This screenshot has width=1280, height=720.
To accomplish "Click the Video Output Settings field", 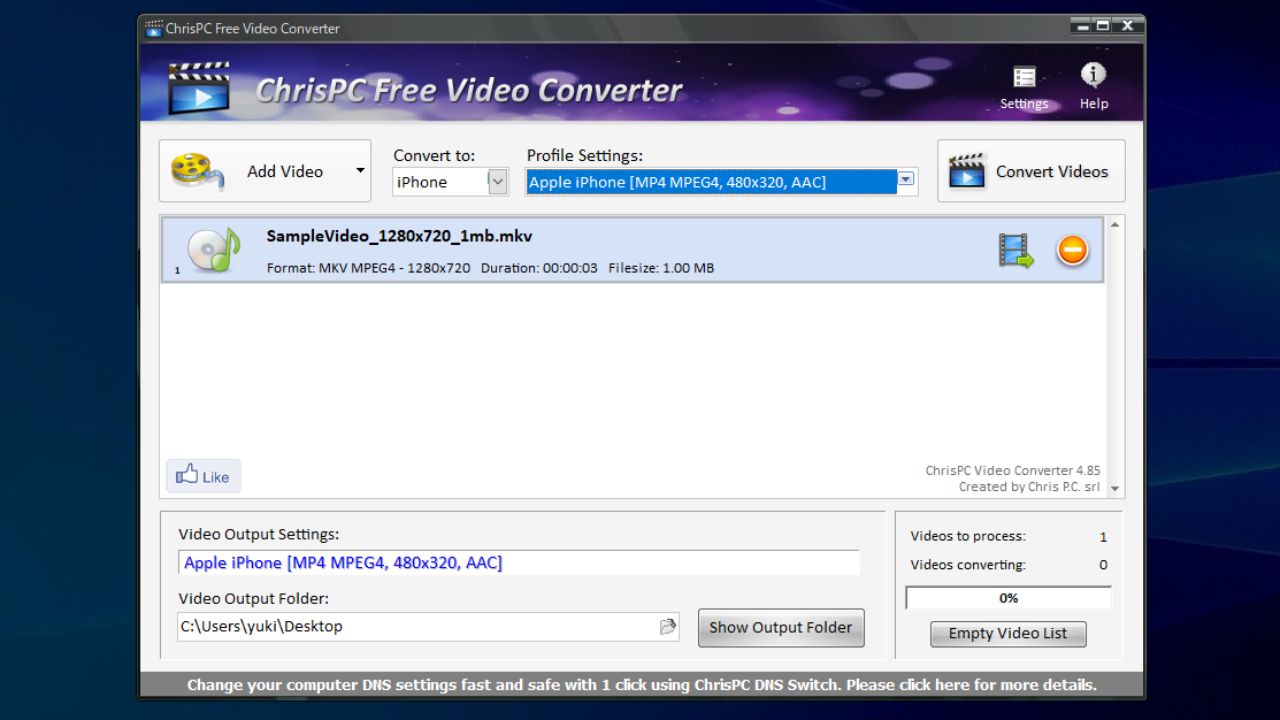I will point(519,563).
